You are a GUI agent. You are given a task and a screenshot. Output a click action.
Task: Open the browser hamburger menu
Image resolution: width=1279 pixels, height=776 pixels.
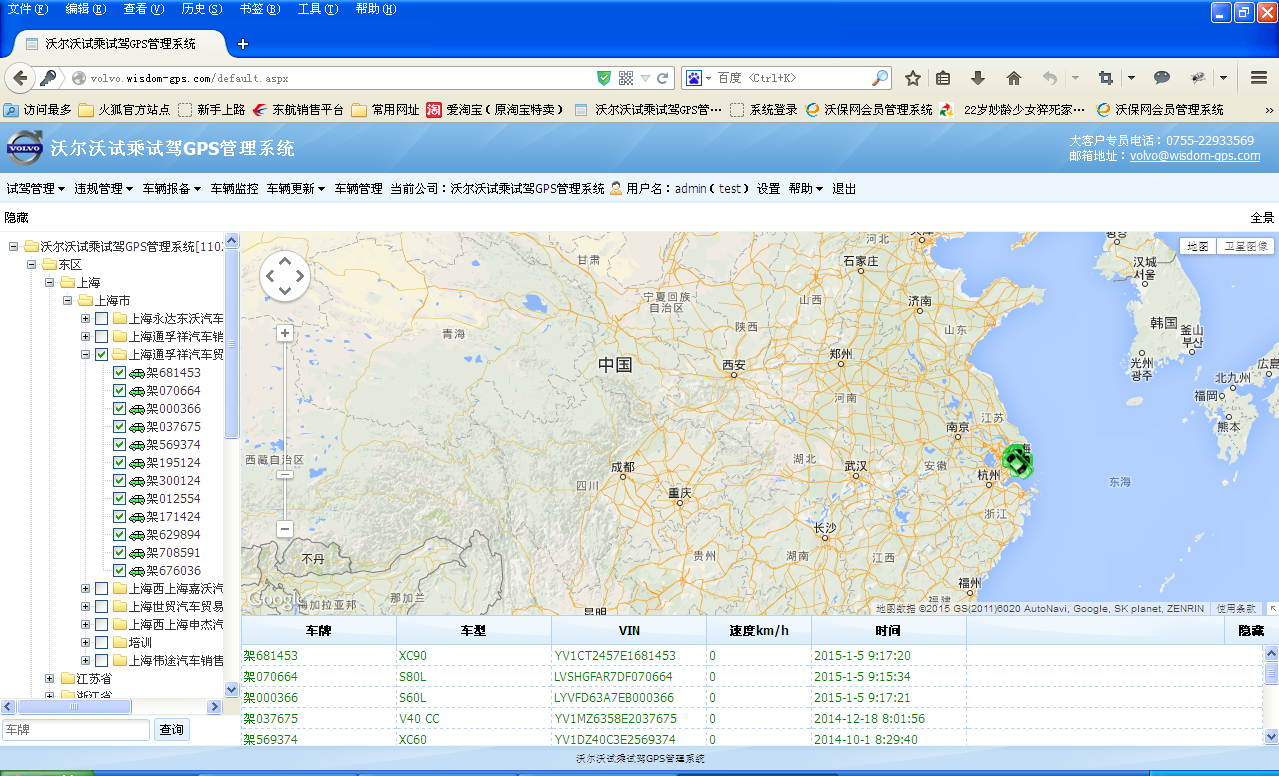[x=1259, y=78]
